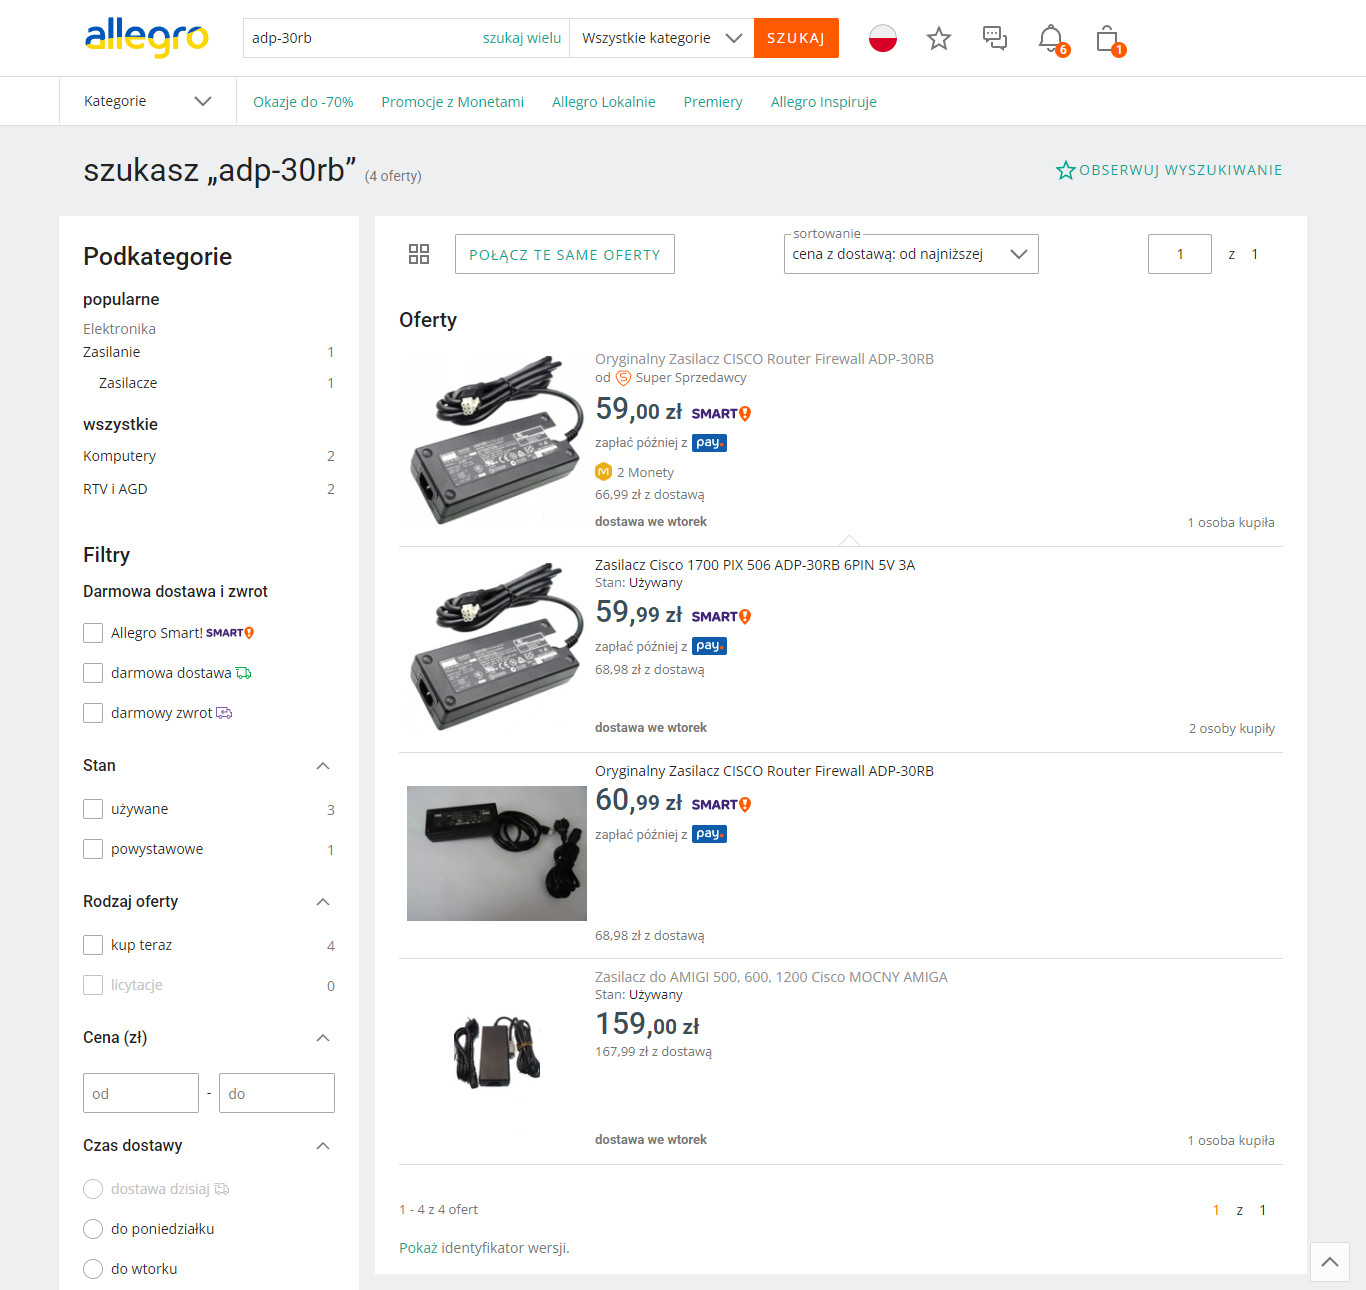Click the Allegro logo
Image resolution: width=1366 pixels, height=1290 pixels.
click(146, 38)
